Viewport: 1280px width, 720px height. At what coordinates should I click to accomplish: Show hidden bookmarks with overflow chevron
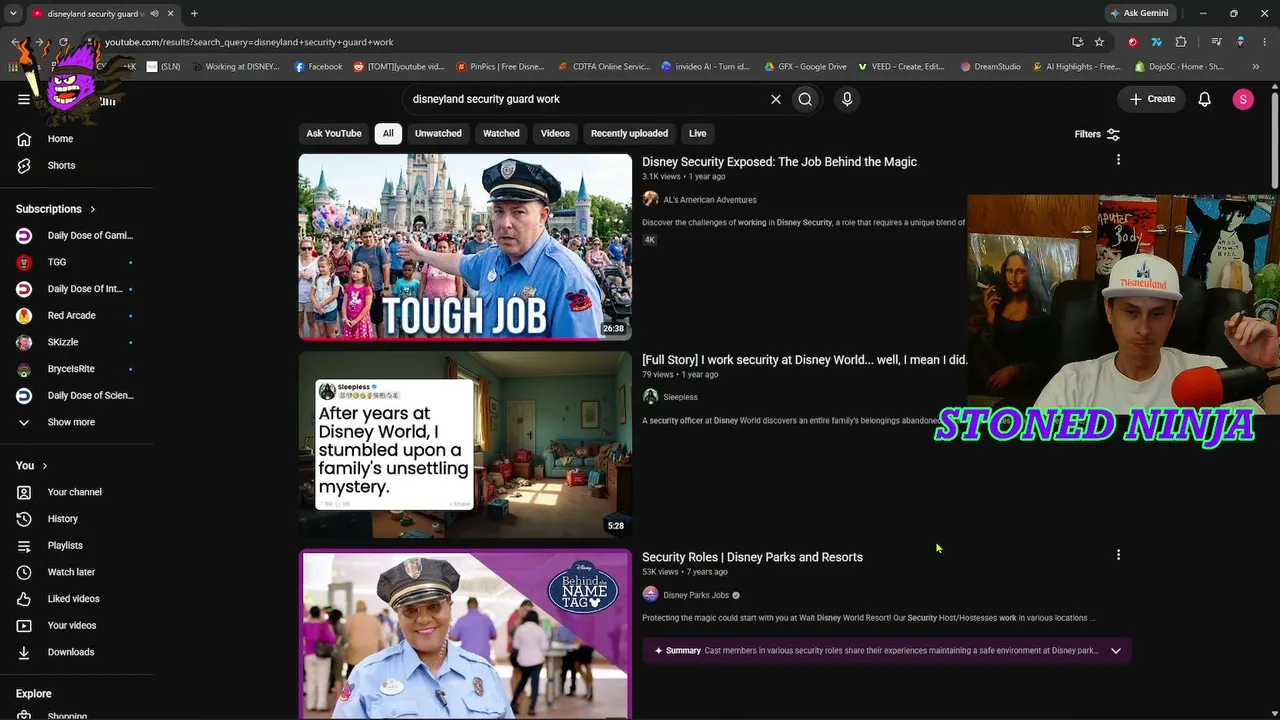[1255, 67]
